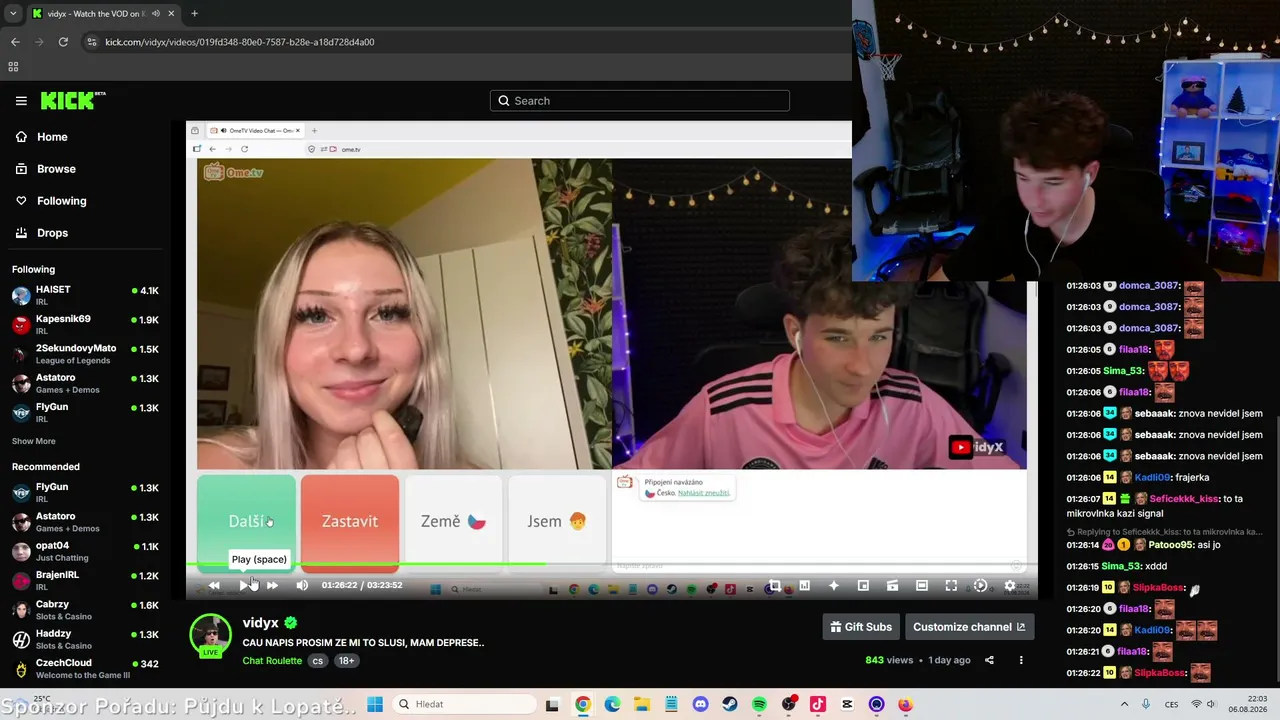
Task: Open the video player settings gear
Action: (1010, 586)
